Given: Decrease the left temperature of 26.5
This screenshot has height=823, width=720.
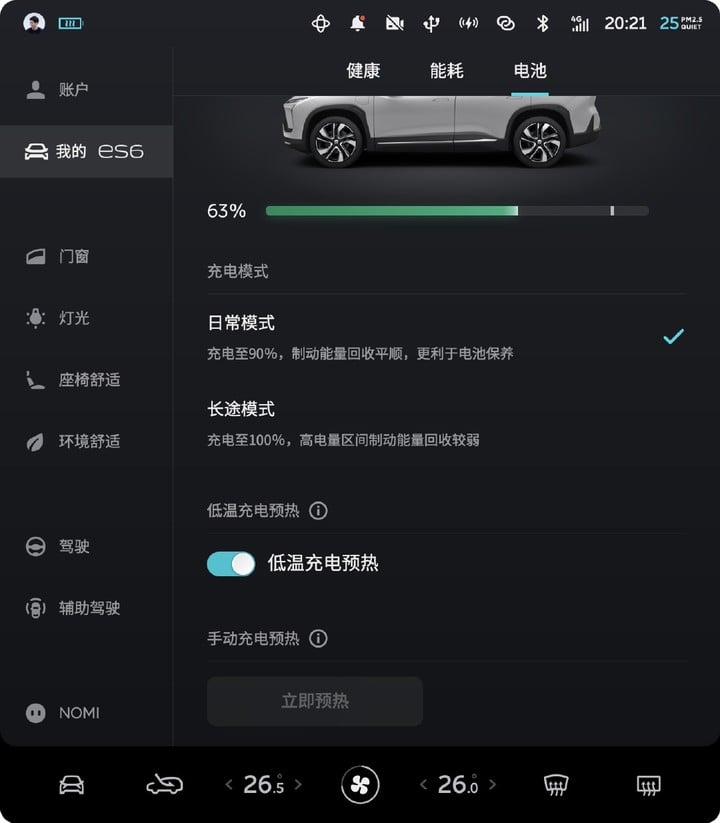Looking at the screenshot, I should coord(229,784).
